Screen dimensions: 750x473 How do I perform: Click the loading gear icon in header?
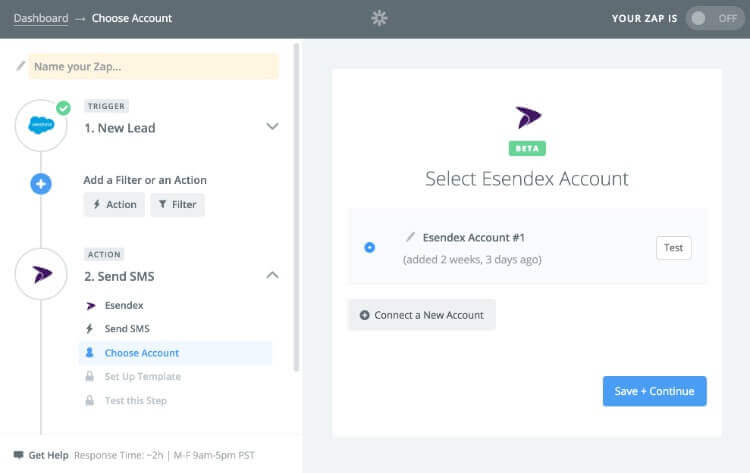pos(379,18)
